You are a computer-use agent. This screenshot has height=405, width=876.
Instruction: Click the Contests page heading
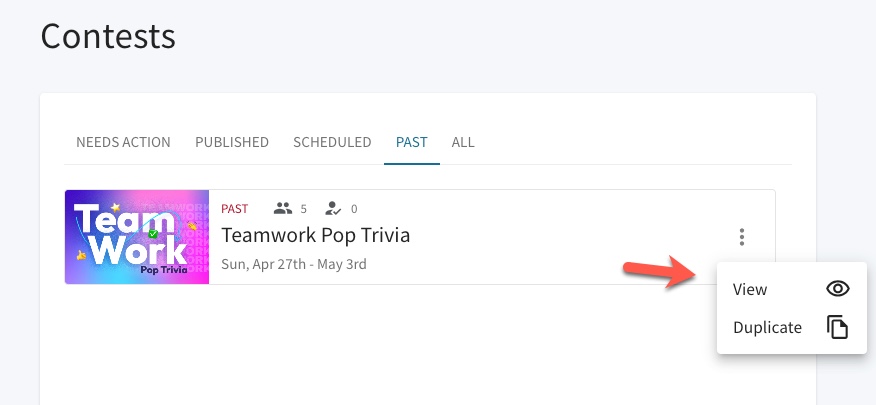tap(108, 36)
